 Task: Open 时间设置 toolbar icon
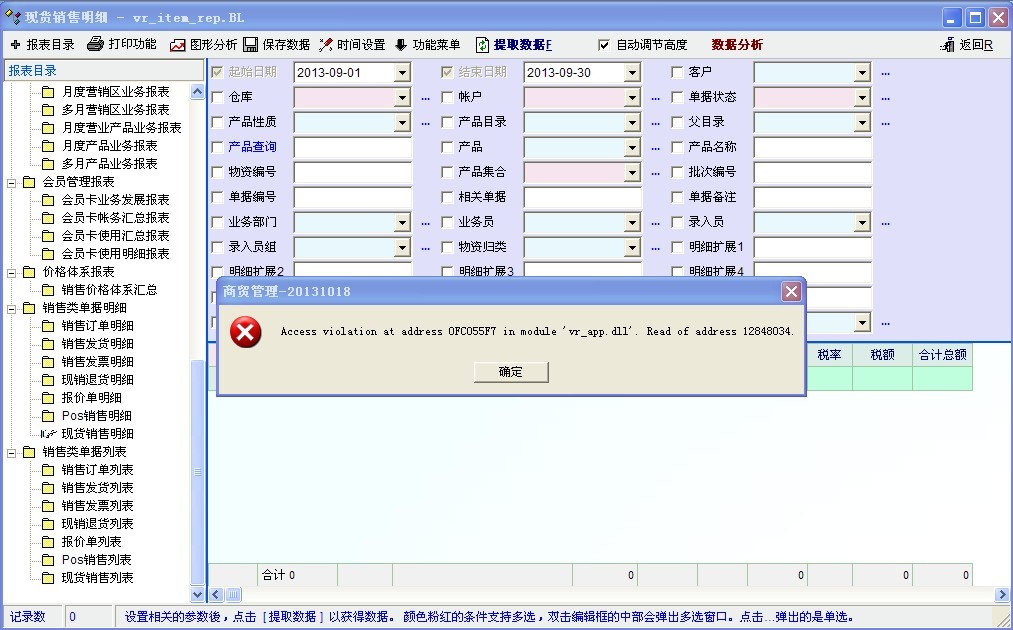pos(326,45)
